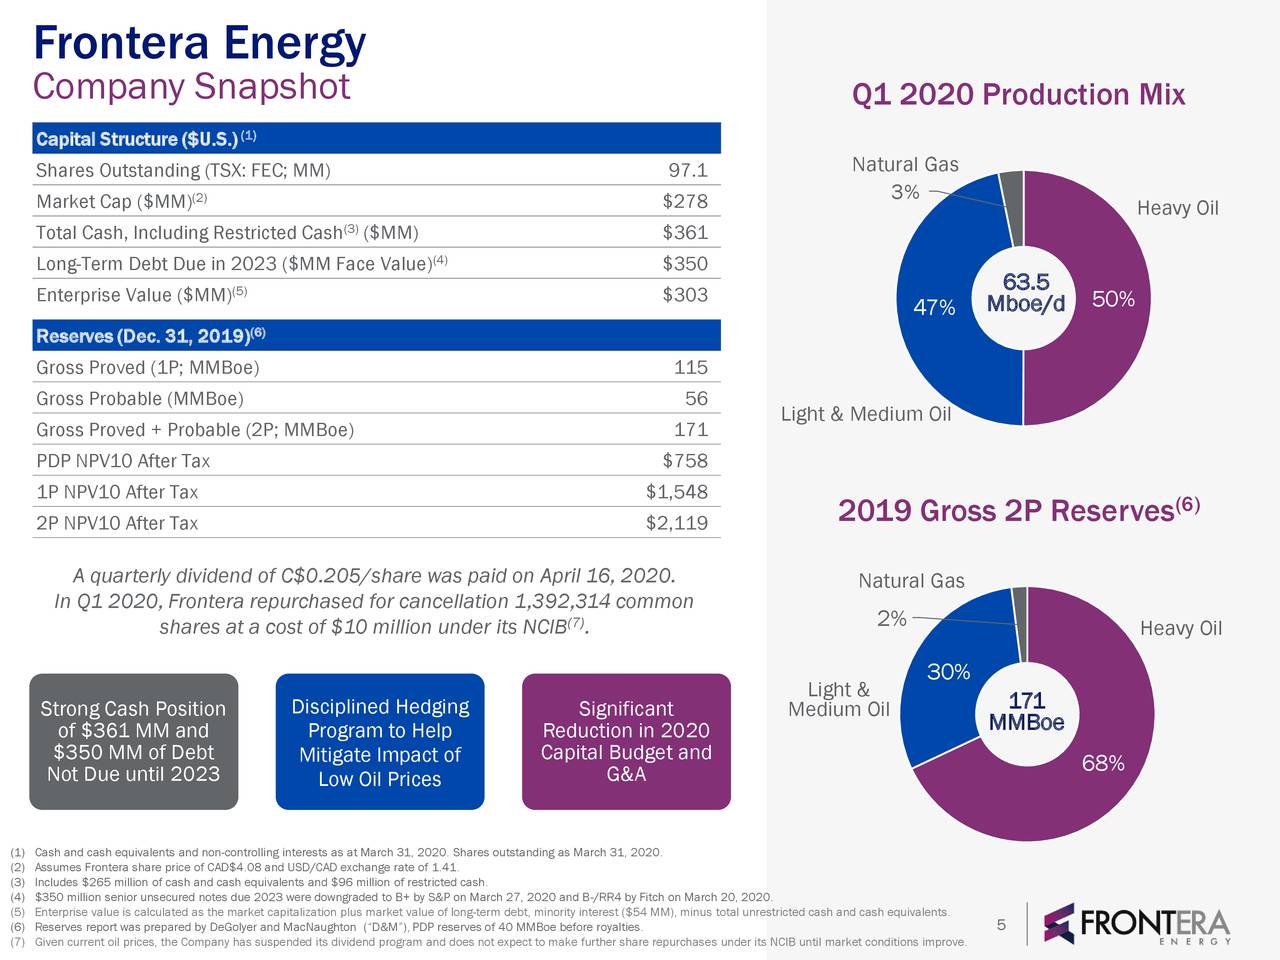Click the blue 'Disciplined Hedging Program' box
1280x960 pixels.
[380, 742]
